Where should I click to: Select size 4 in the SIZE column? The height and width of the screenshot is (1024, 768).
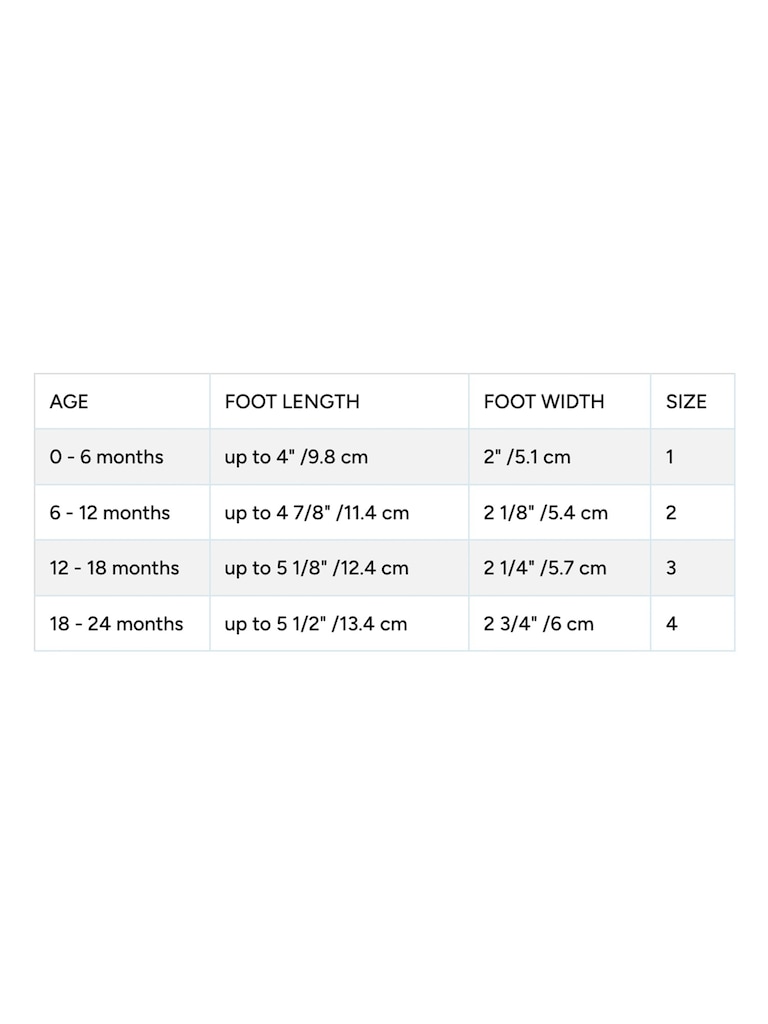coord(671,624)
